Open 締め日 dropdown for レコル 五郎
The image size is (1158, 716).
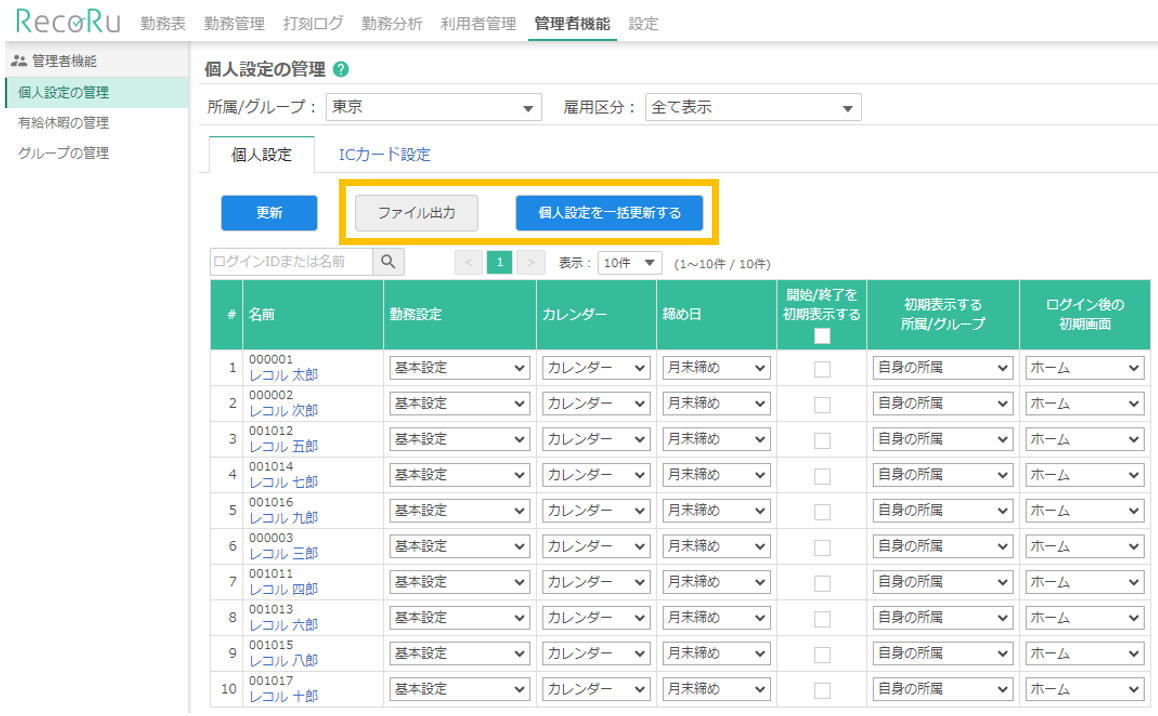coord(716,439)
